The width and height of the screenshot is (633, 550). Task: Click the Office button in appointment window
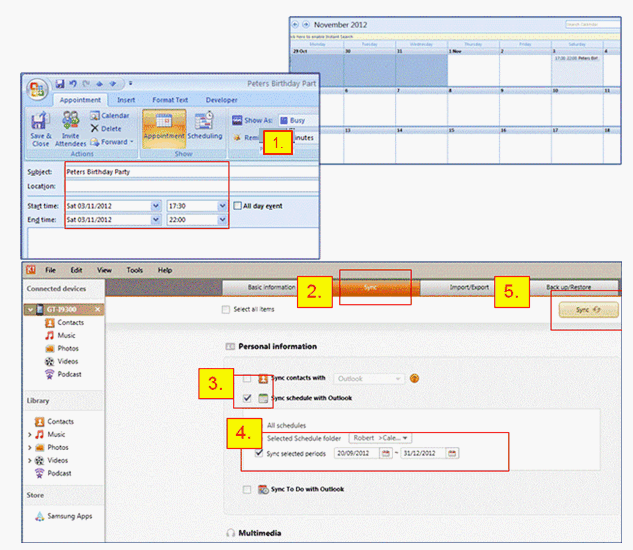[x=37, y=88]
